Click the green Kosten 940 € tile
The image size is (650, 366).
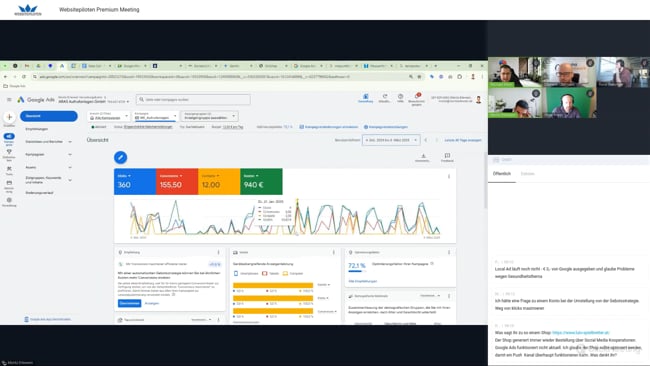[261, 182]
